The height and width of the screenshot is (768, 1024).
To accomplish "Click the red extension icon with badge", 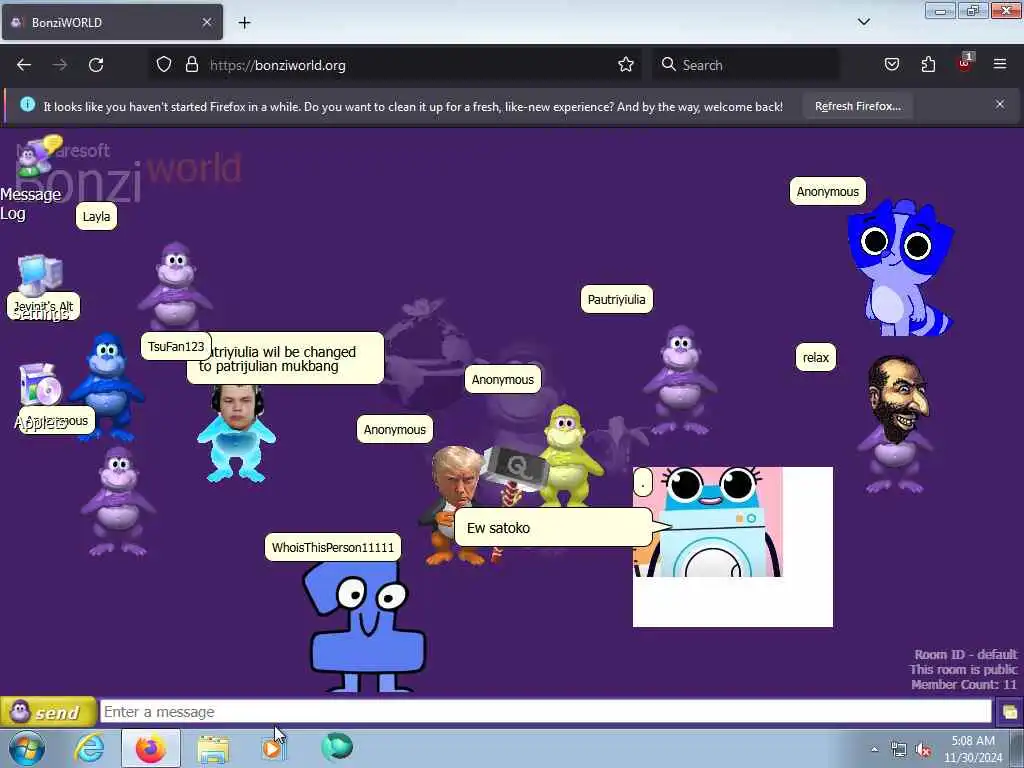I will [x=965, y=63].
